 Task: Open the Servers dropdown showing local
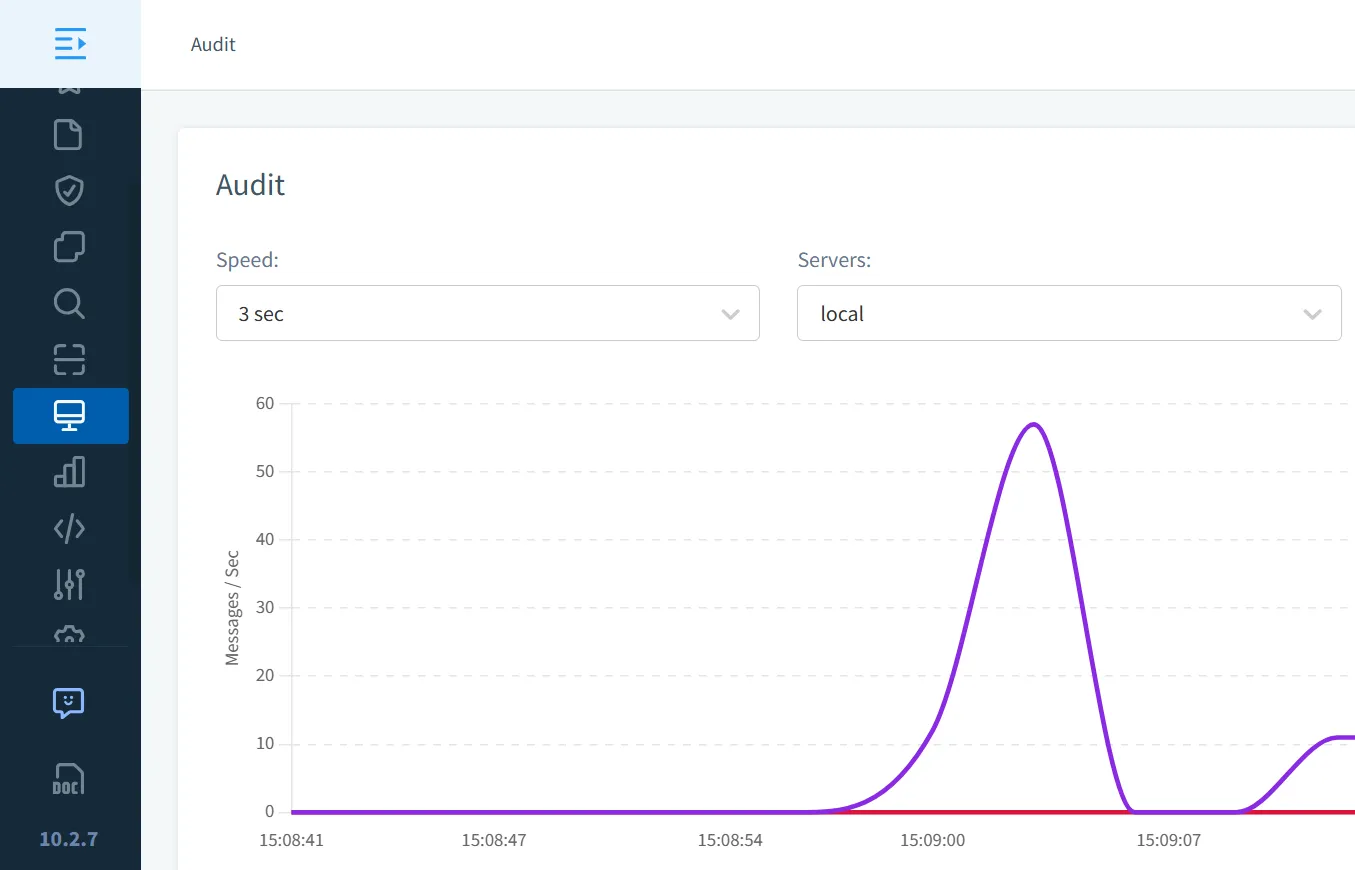tap(1068, 313)
